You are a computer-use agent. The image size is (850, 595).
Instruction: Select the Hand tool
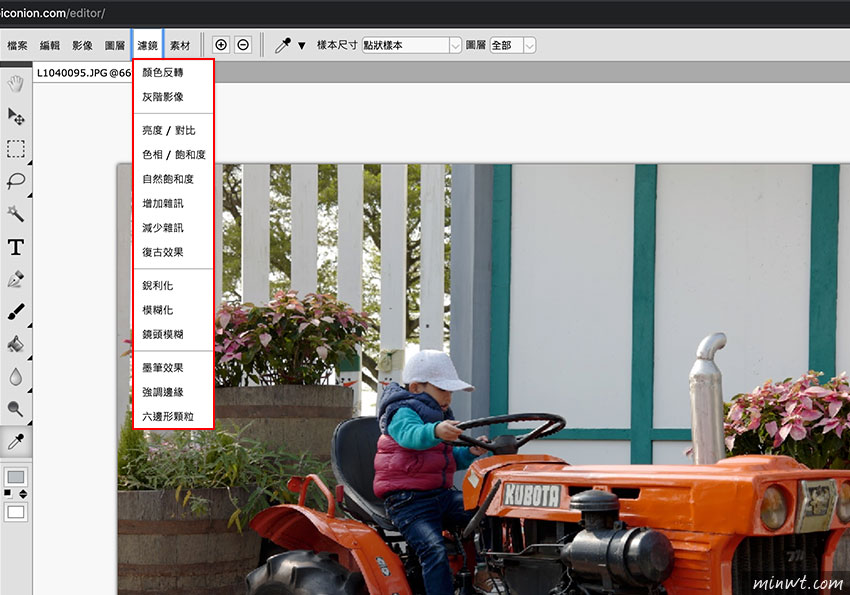pyautogui.click(x=16, y=84)
